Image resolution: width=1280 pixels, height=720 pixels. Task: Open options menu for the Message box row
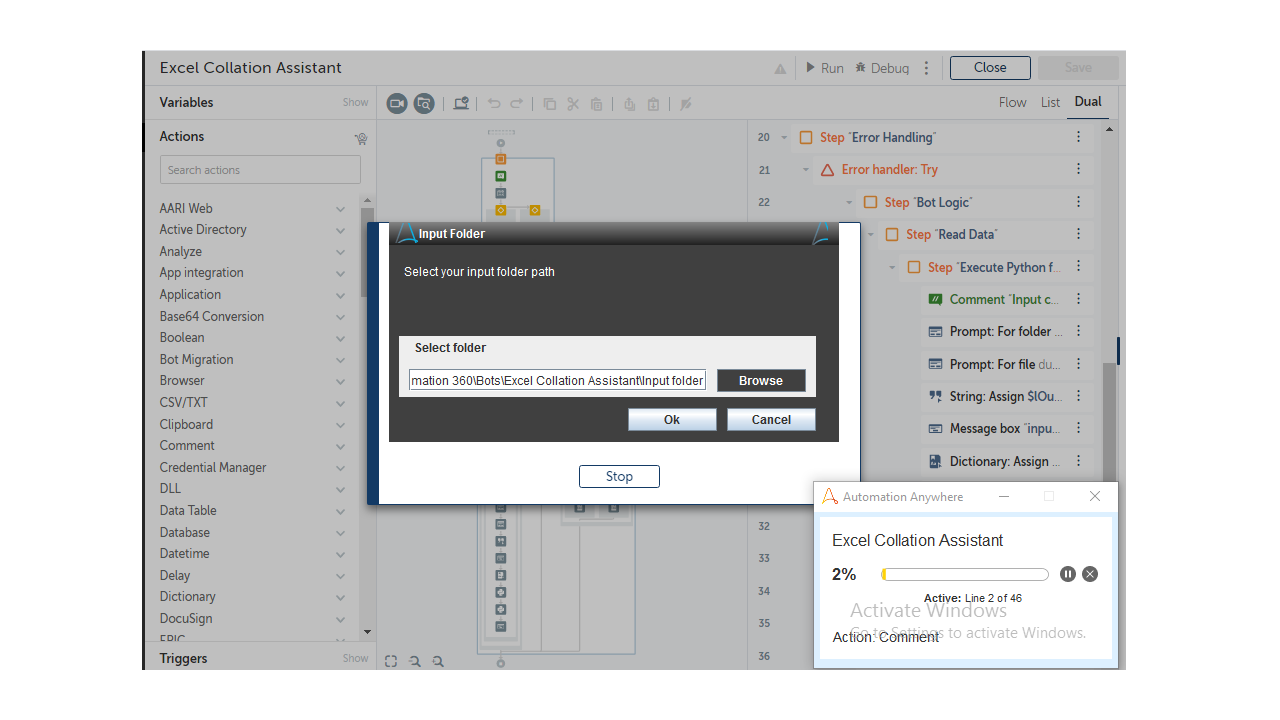(x=1079, y=428)
